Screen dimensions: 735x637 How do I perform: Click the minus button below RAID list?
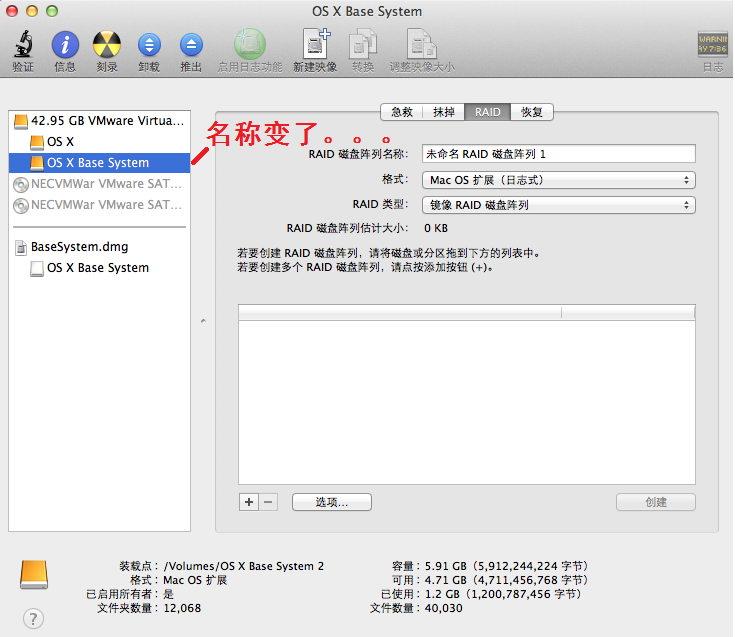click(x=268, y=502)
